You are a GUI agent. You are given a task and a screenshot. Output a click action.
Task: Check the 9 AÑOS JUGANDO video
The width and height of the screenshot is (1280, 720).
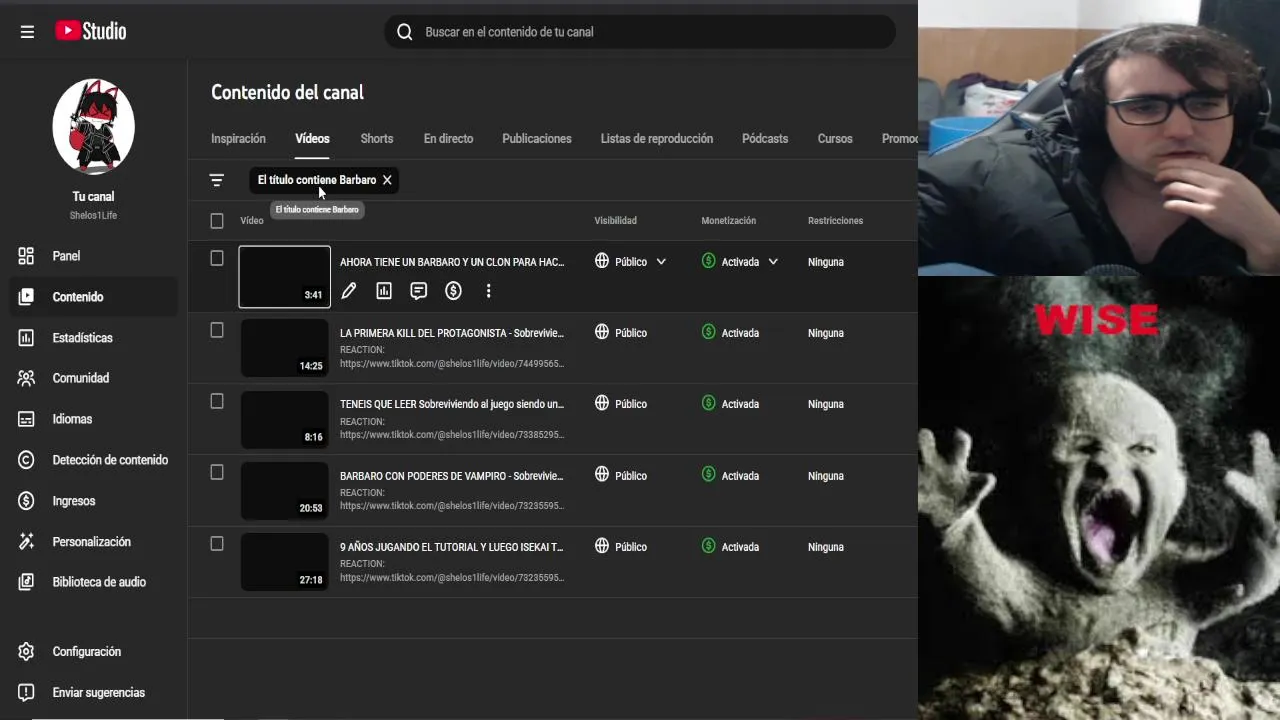pyautogui.click(x=217, y=544)
